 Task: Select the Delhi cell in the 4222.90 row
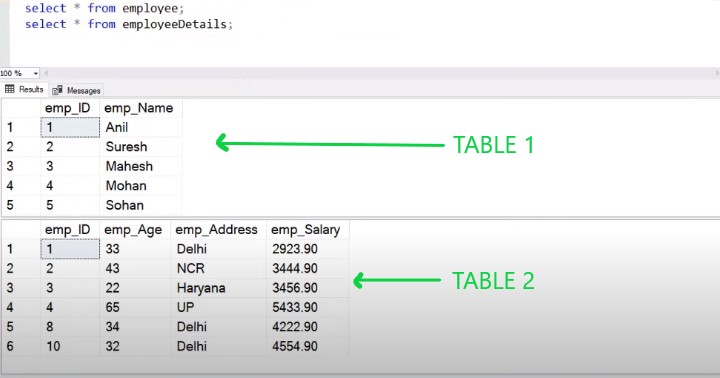(219, 327)
